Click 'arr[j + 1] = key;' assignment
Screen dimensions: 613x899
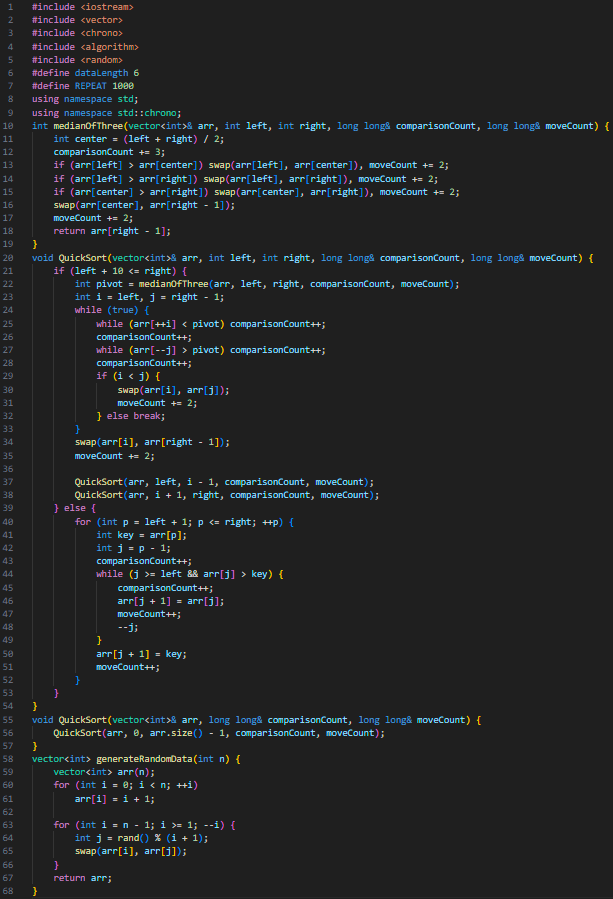(x=142, y=654)
